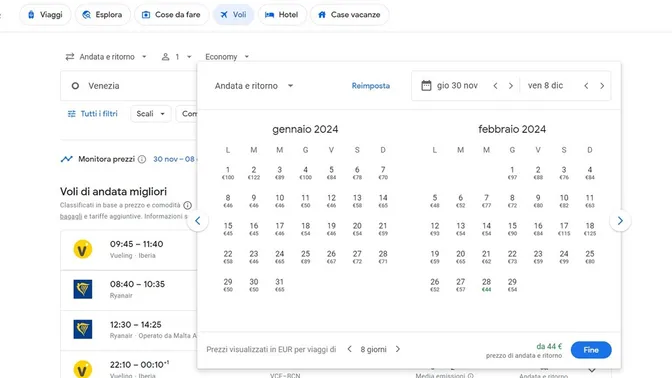This screenshot has height=378, width=672.
Task: Select 8 gennaio 2024 with €46 price
Action: pos(228,201)
